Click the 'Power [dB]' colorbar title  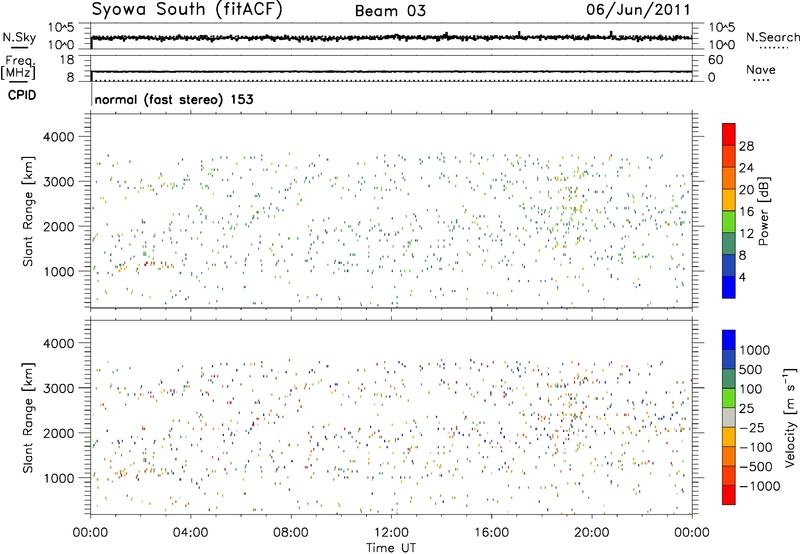[764, 211]
